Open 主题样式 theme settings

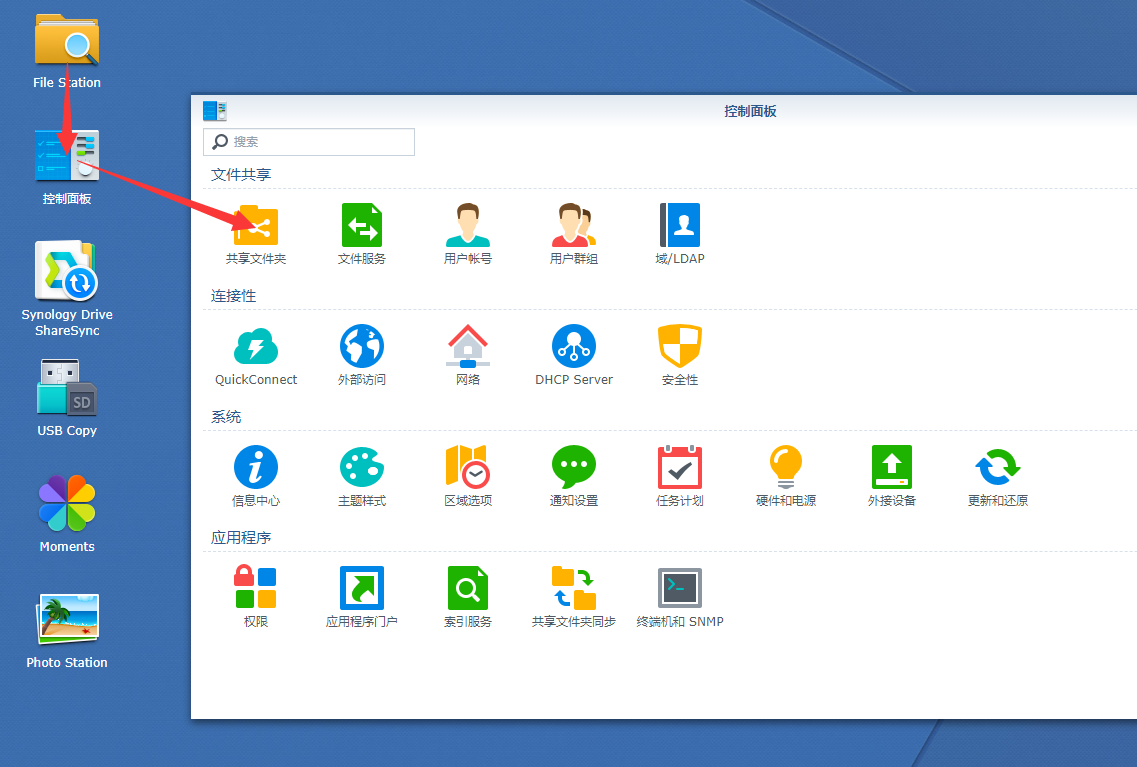point(362,468)
